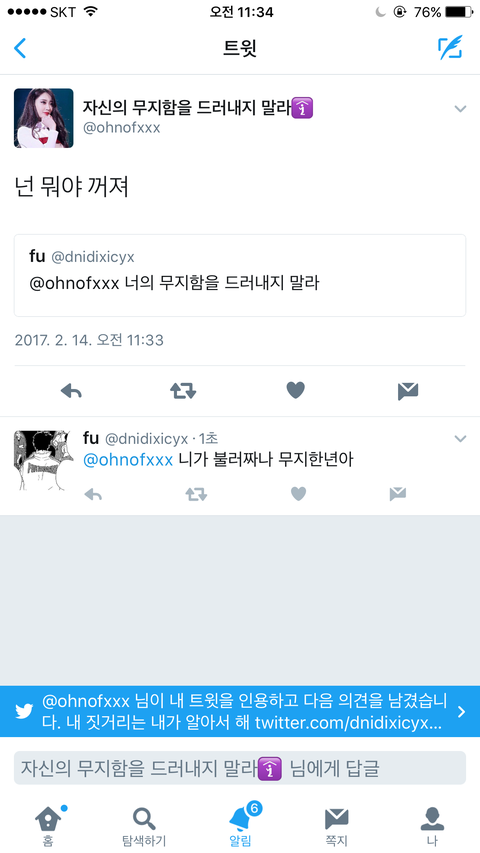480x853 pixels.
Task: Switch to the 홈 tab
Action: 48,826
